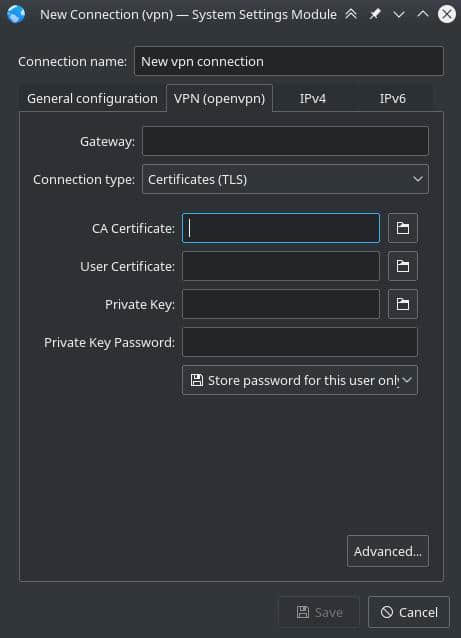Focus the Connection name field
This screenshot has width=461, height=638.
coord(289,61)
